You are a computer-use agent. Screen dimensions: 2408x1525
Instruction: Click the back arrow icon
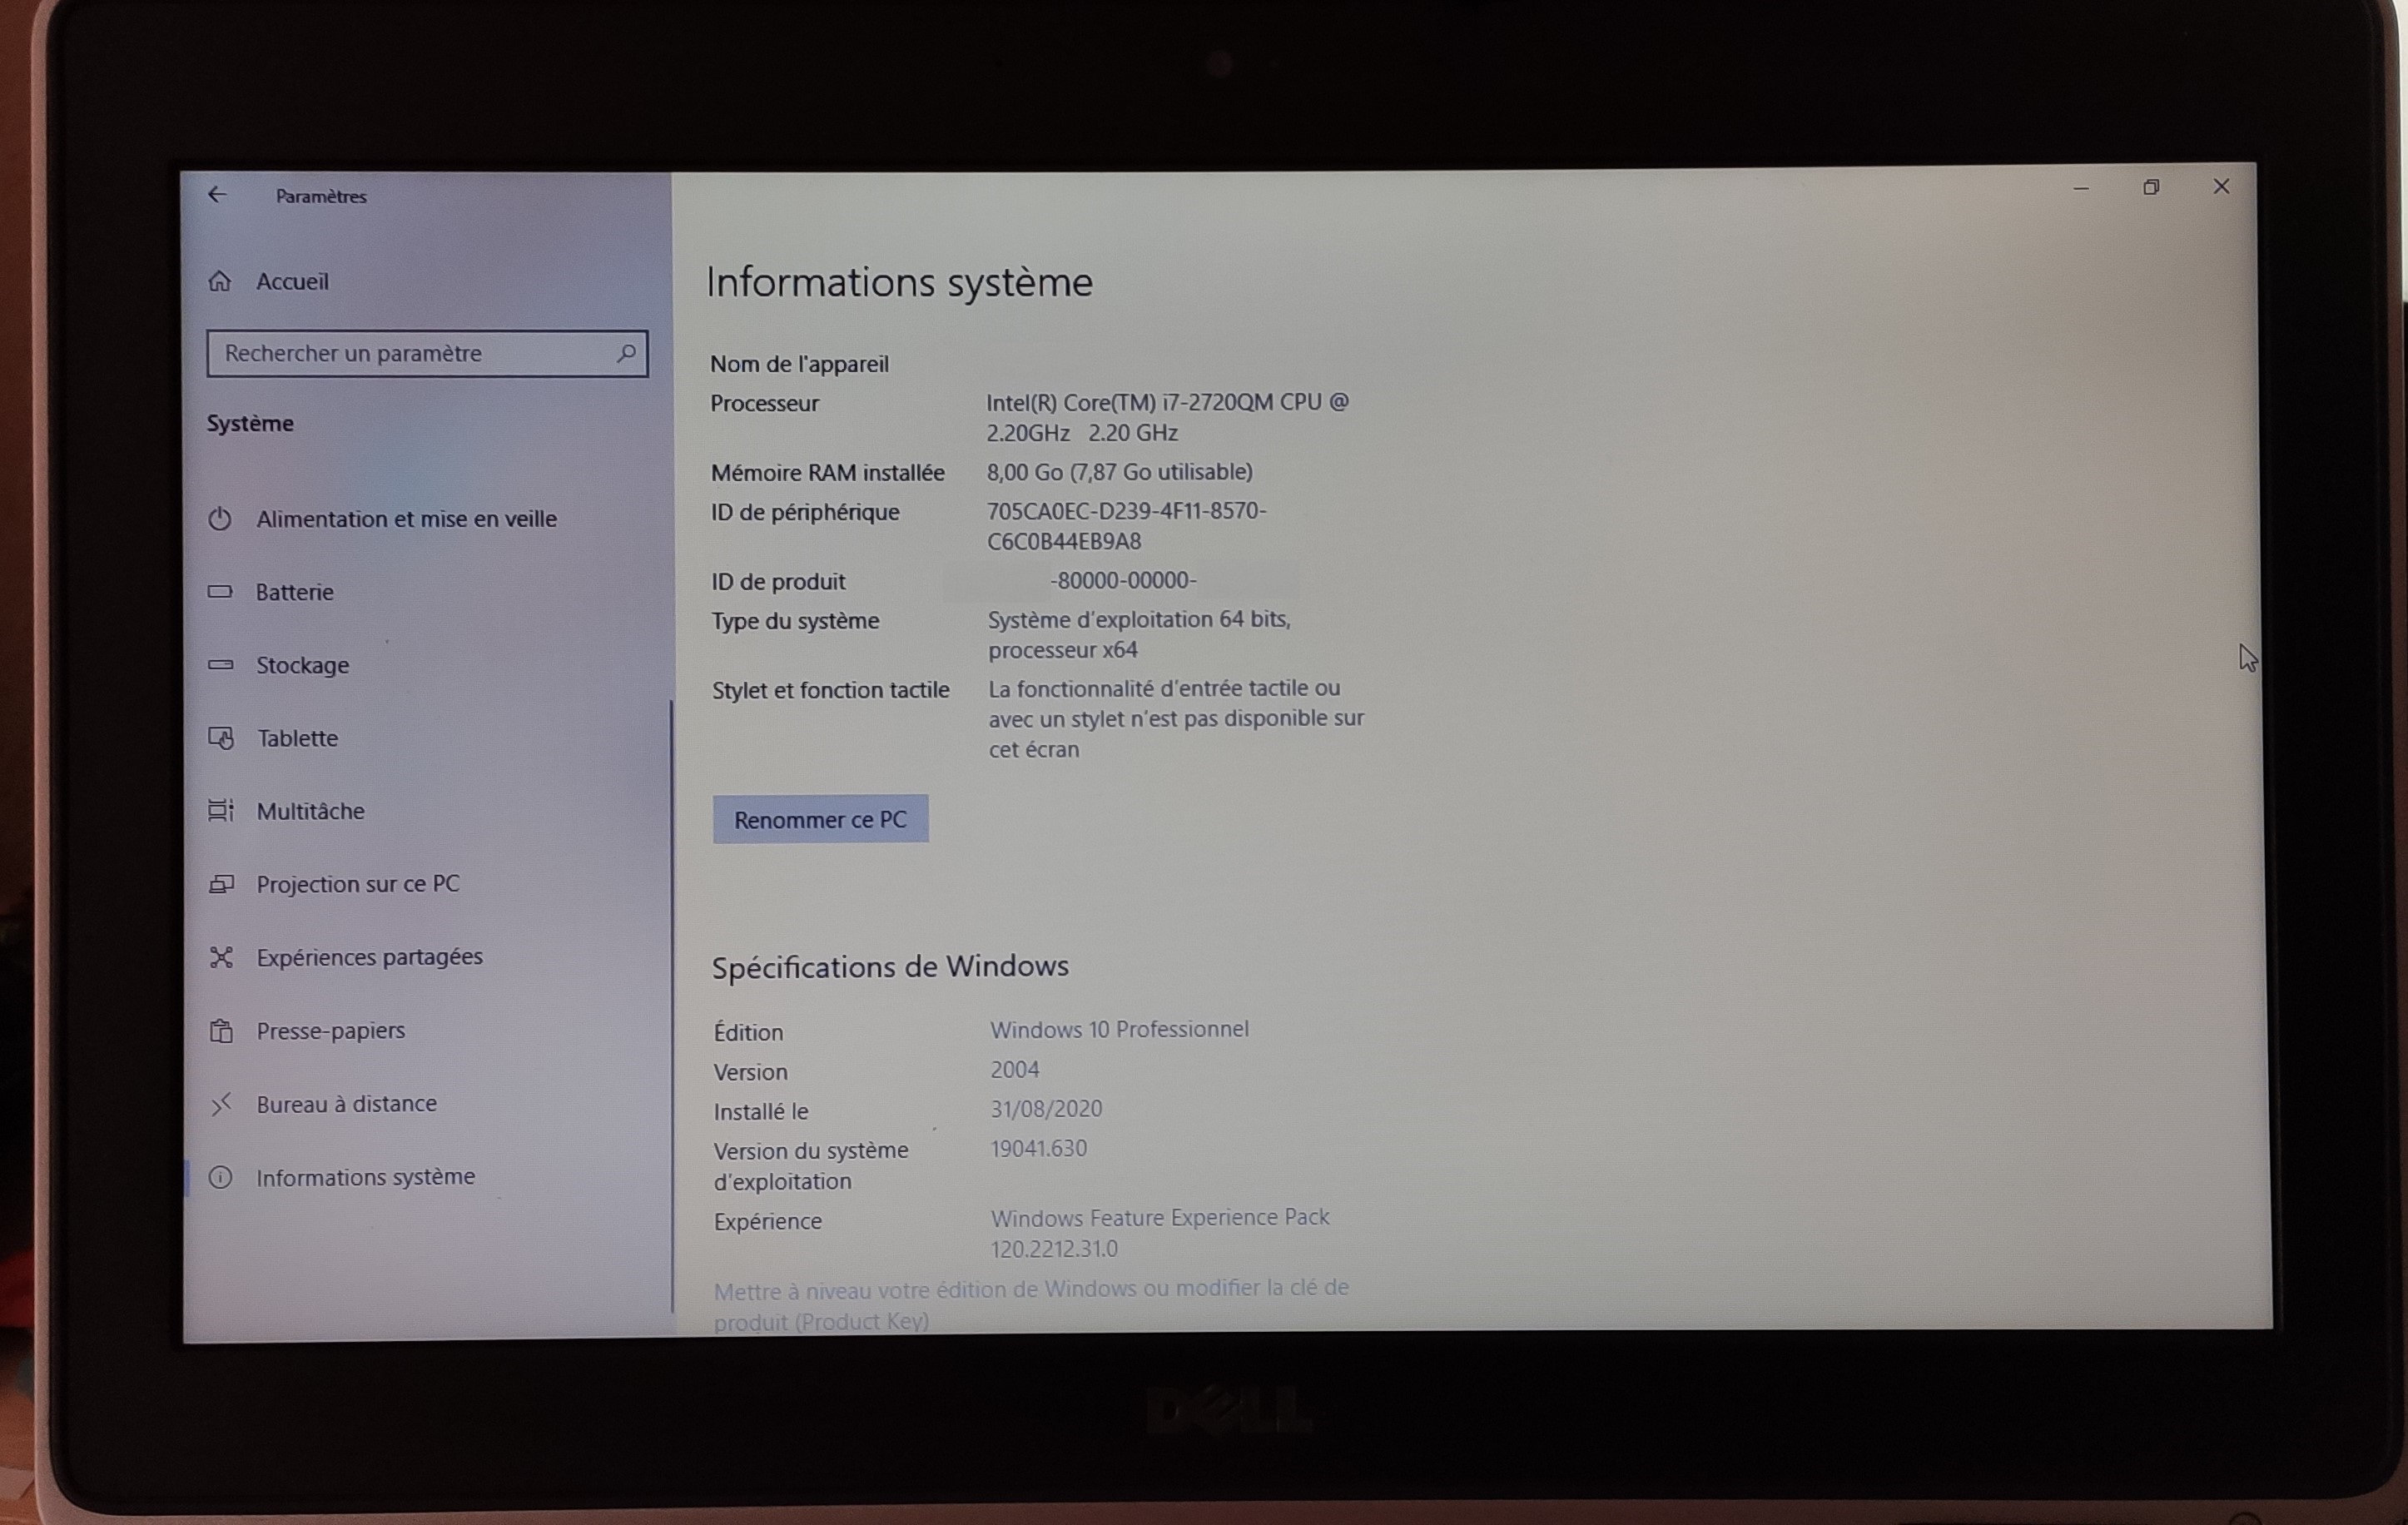217,195
